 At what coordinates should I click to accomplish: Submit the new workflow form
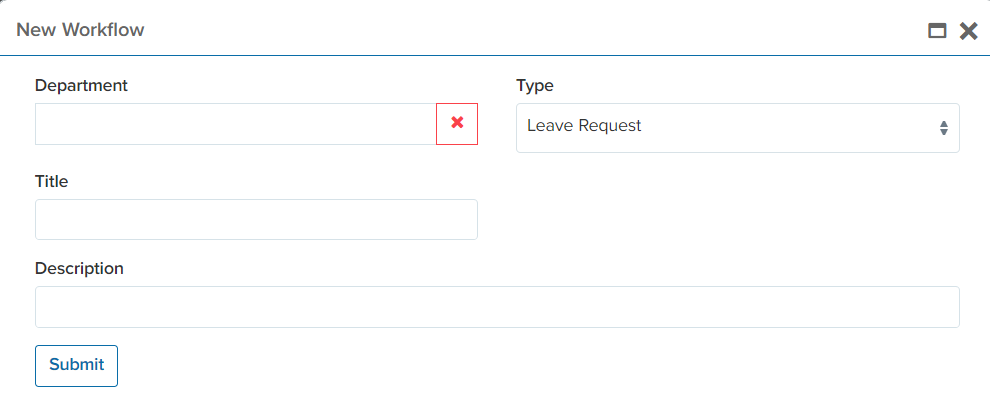coord(76,365)
